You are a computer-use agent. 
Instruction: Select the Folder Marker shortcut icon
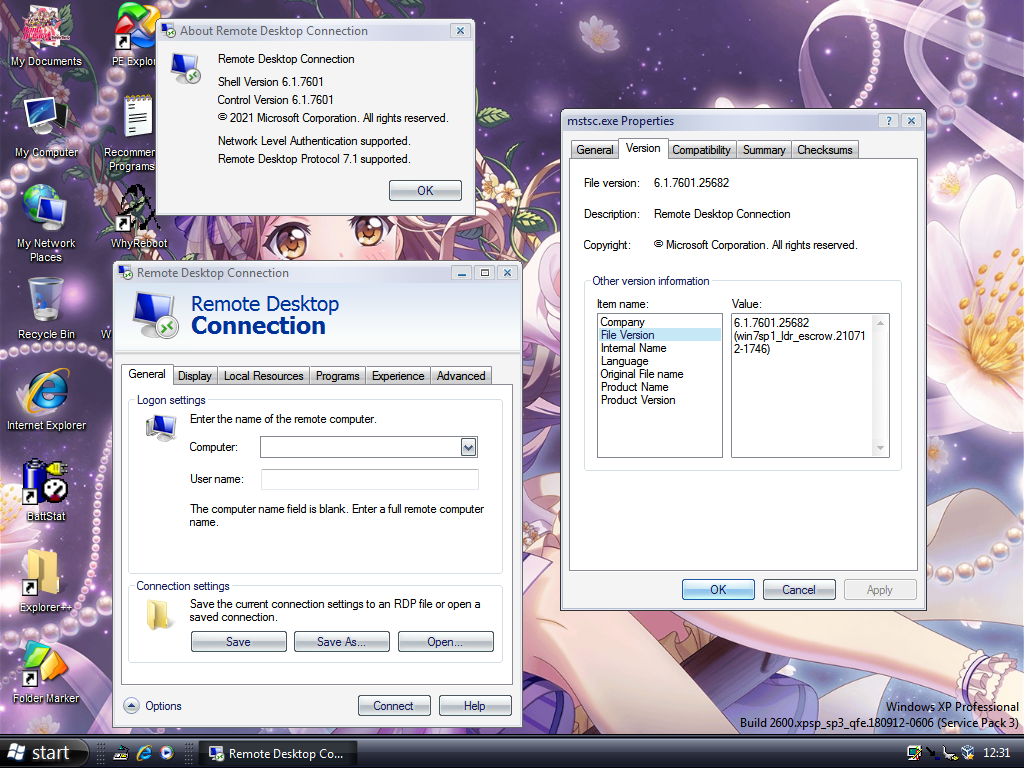click(x=46, y=673)
